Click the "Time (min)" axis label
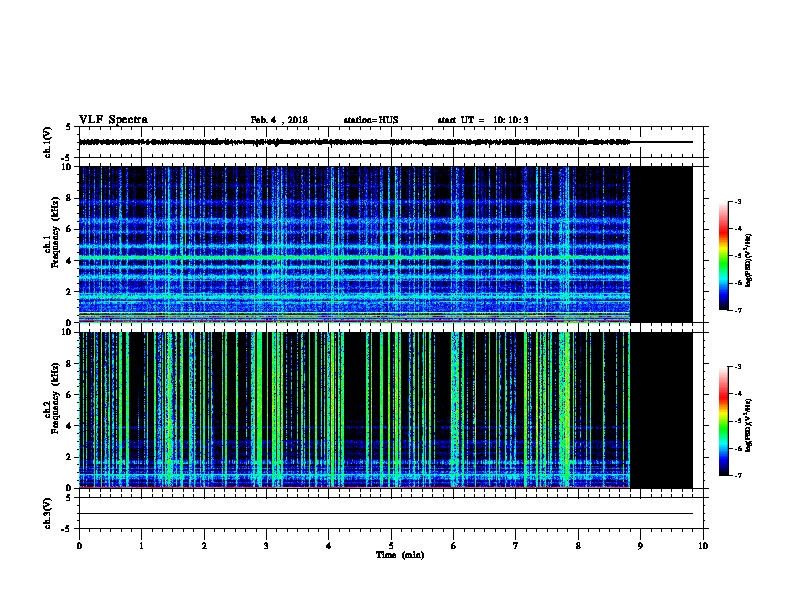Viewport: 792px width, 612px height. pos(400,555)
